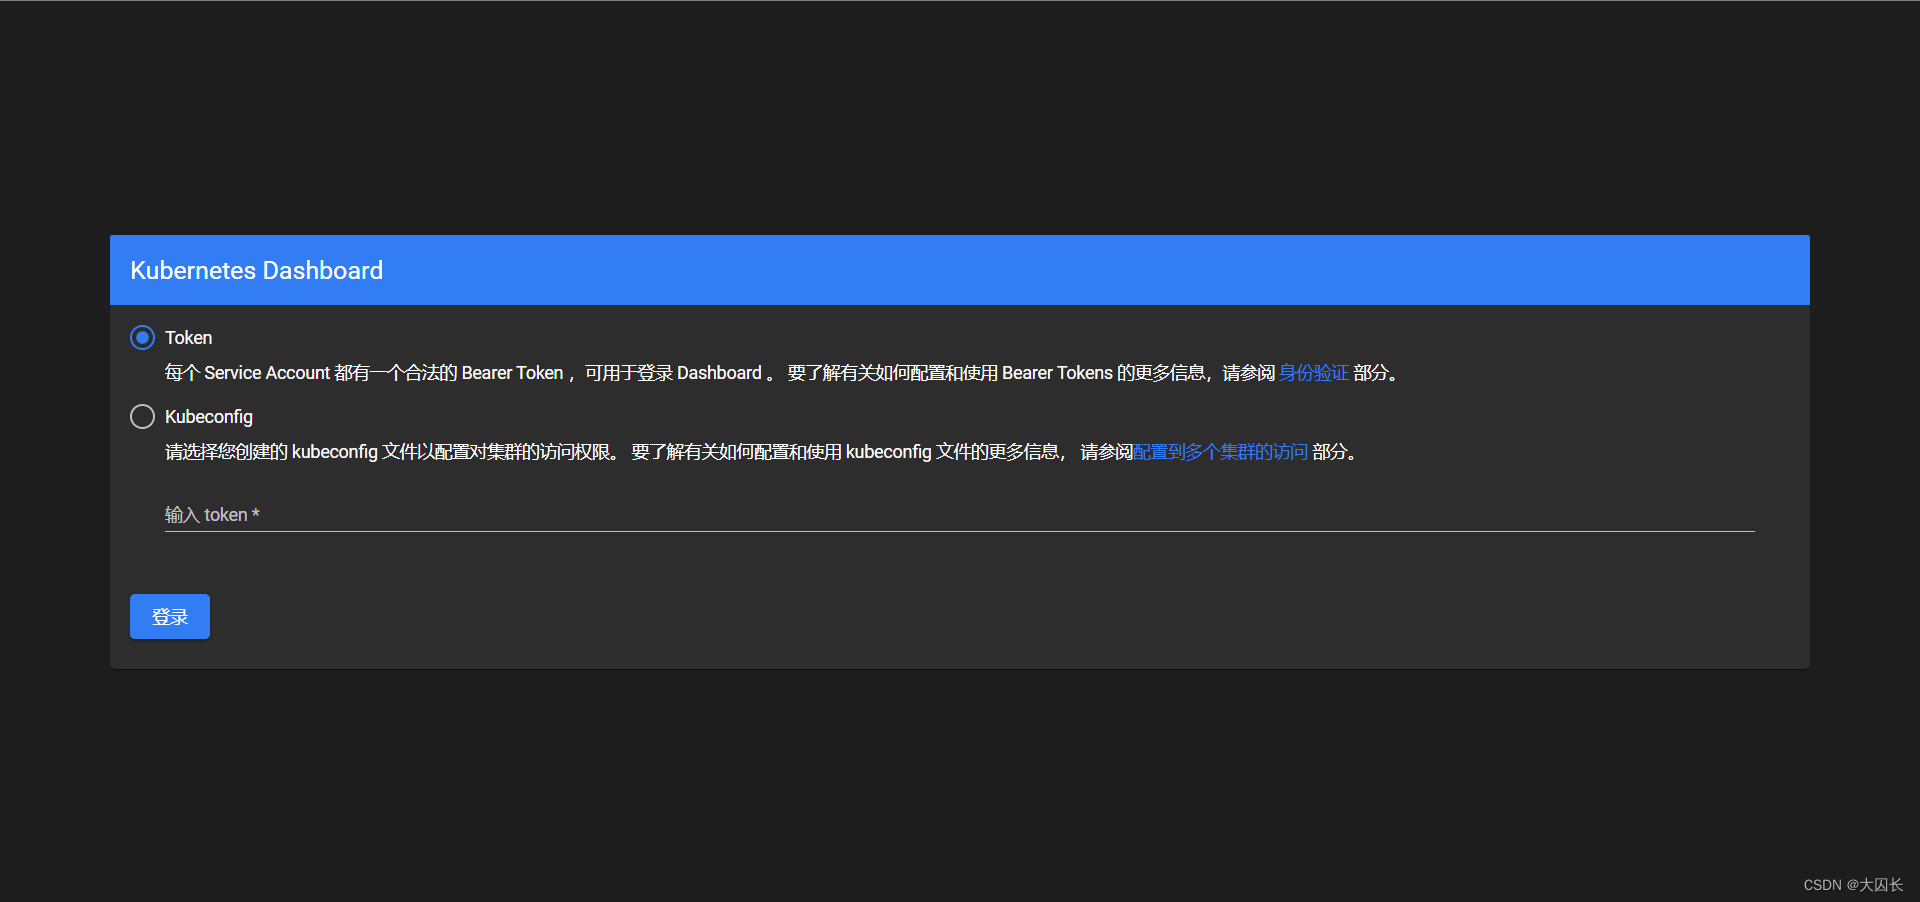Focus the 输入 token input field
The width and height of the screenshot is (1920, 902).
(959, 515)
